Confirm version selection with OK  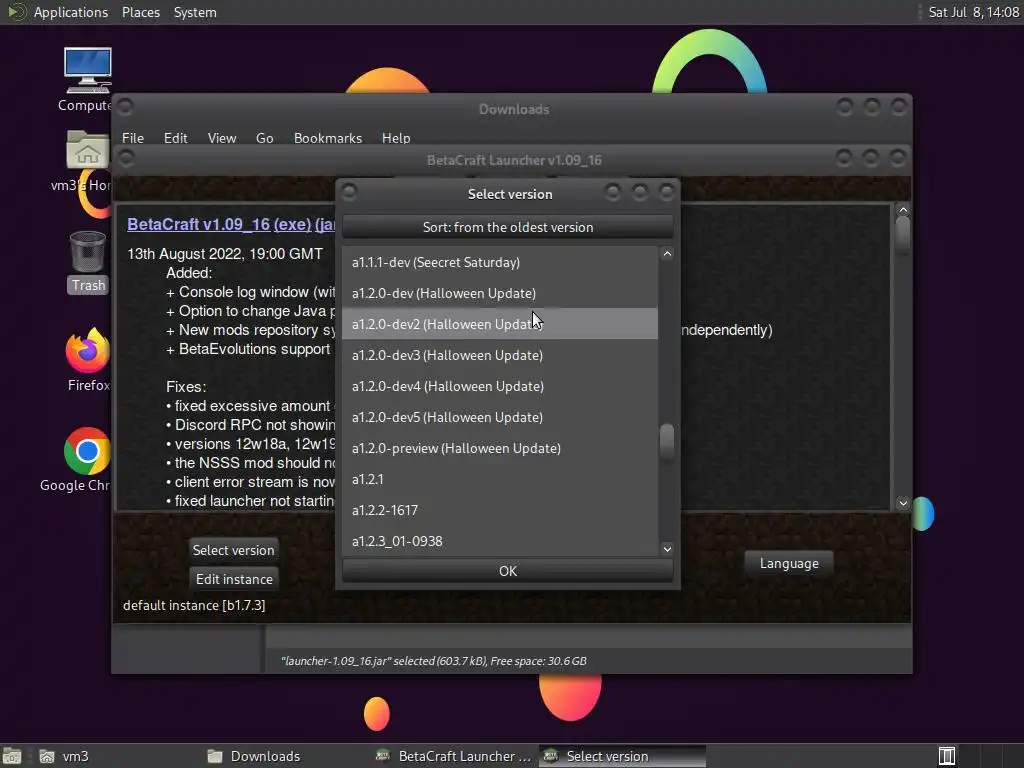click(x=507, y=571)
